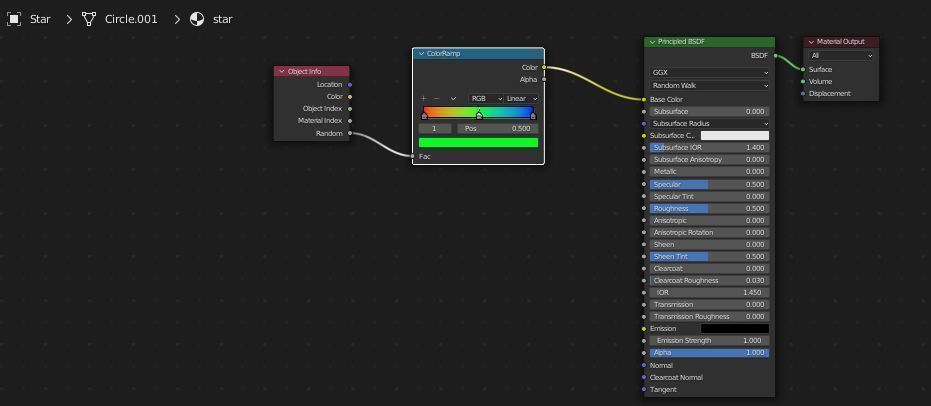Image resolution: width=931 pixels, height=406 pixels.
Task: Click the green ColorRamp stop color swatch
Action: (479, 142)
